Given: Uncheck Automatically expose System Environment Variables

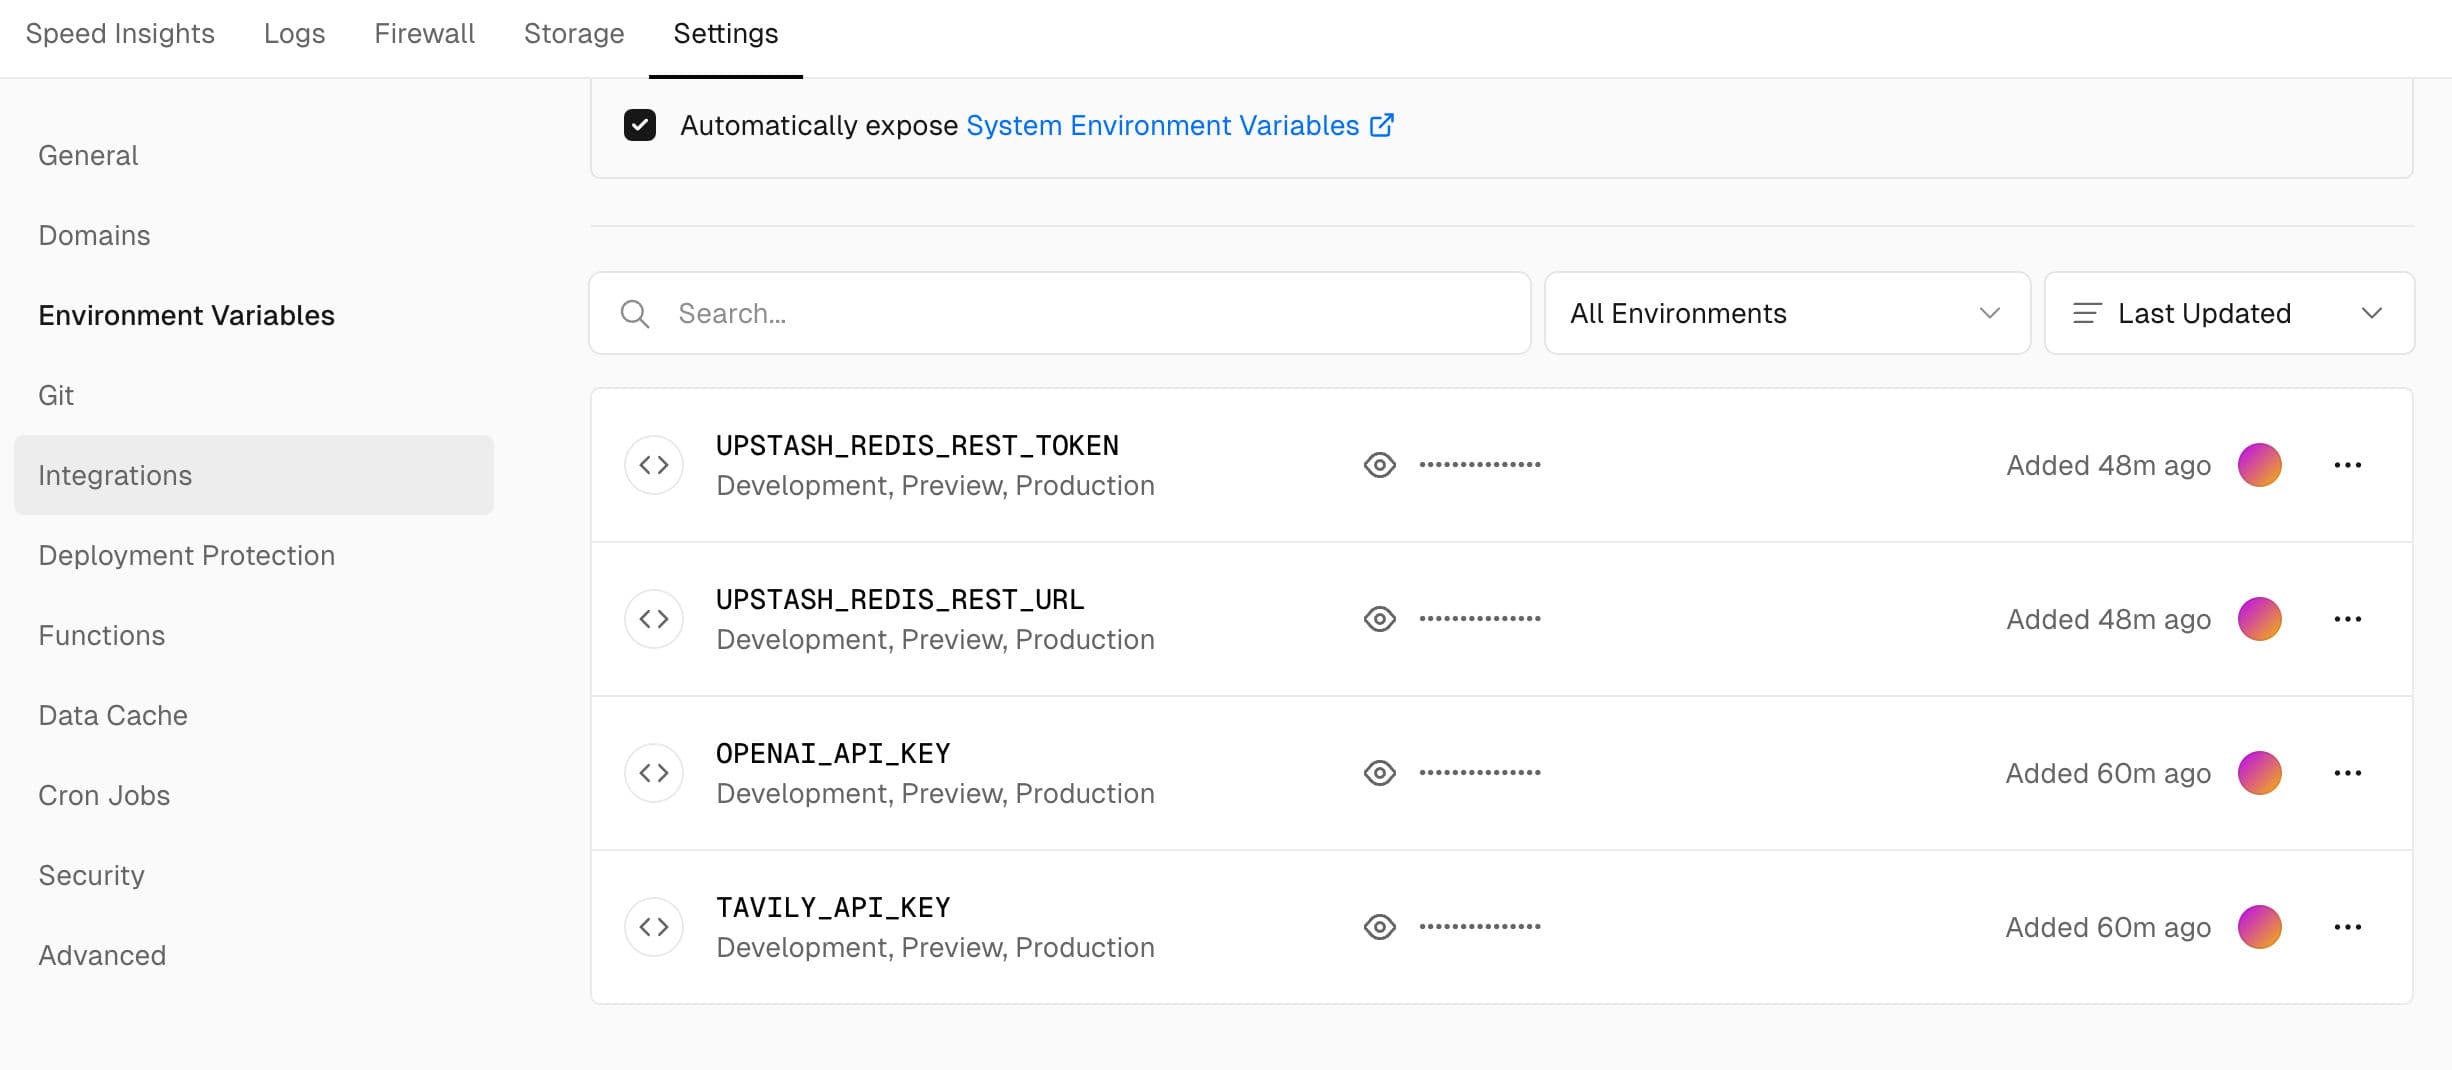Looking at the screenshot, I should point(640,125).
